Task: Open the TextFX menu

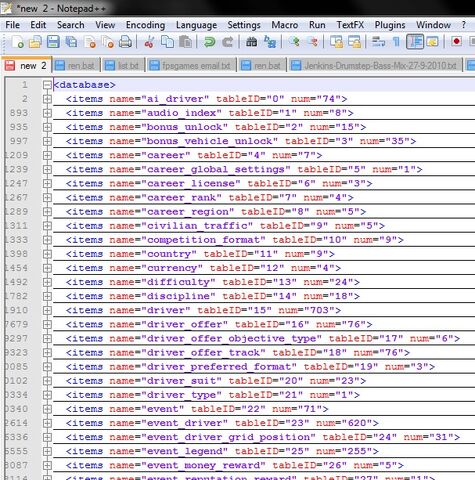Action: coord(350,25)
